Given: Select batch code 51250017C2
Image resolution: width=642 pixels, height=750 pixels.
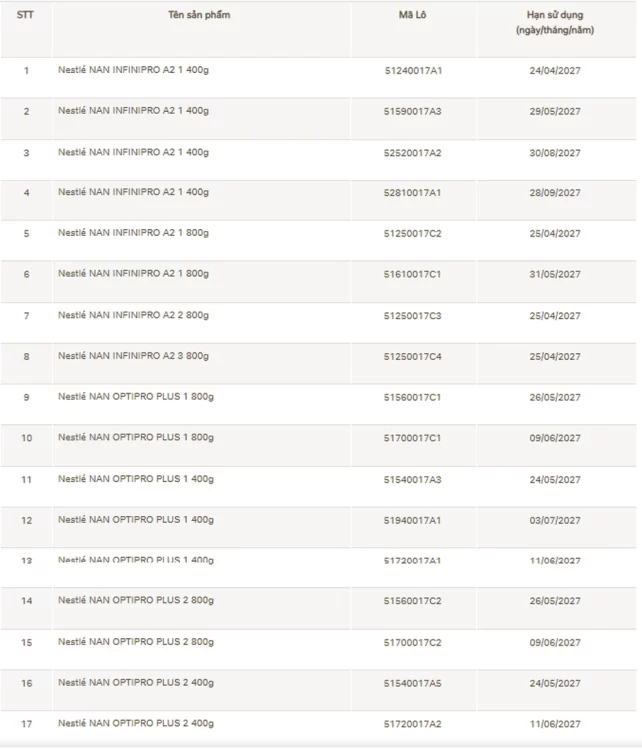Looking at the screenshot, I should tap(413, 234).
